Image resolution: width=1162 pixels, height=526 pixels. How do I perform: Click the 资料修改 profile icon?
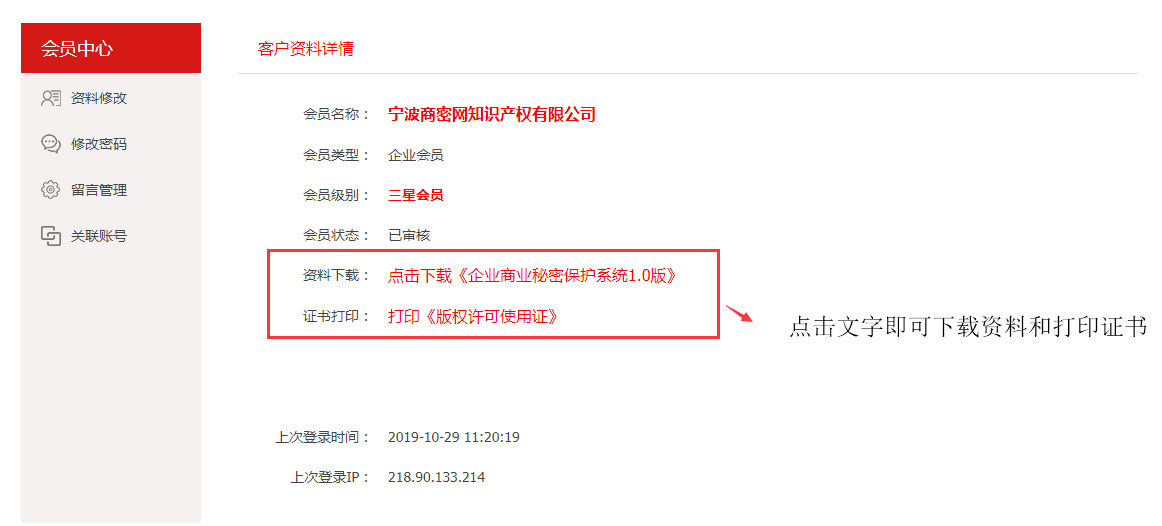(50, 98)
